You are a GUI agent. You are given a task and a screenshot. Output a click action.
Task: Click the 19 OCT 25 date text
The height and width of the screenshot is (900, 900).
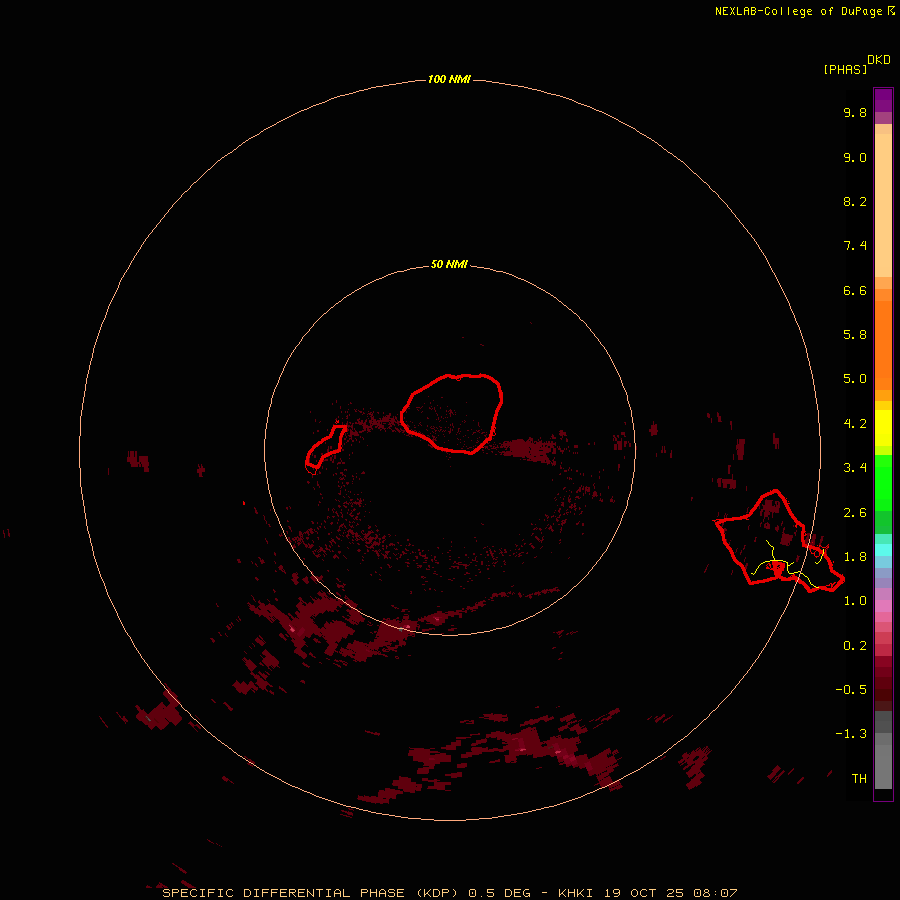tap(643, 893)
